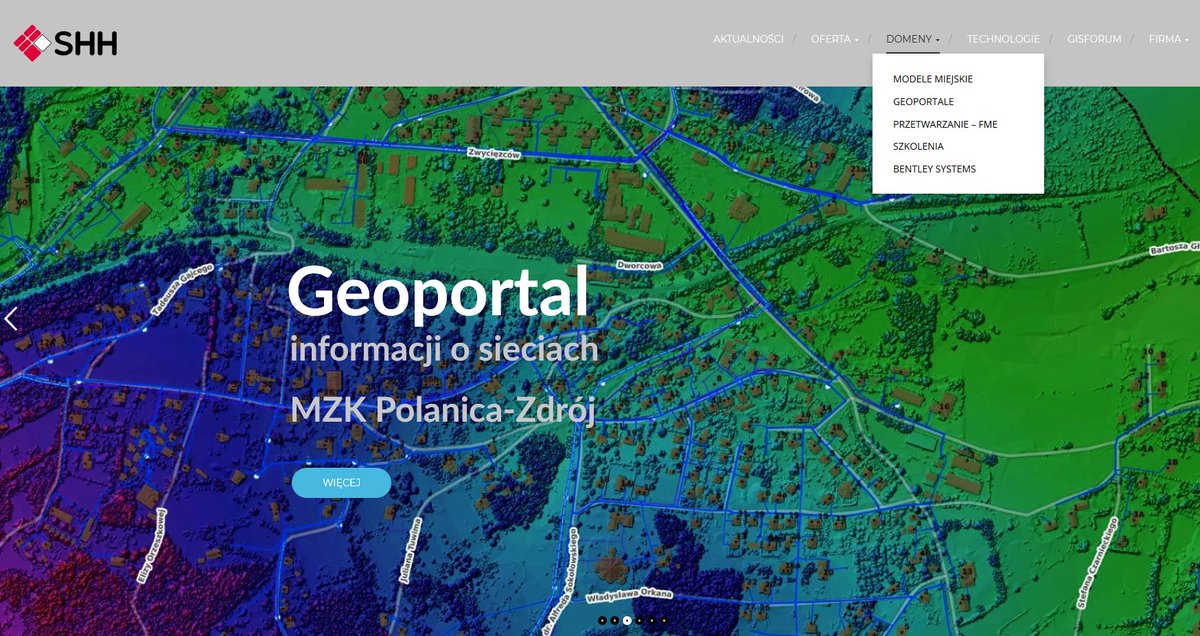Click the WIĘCEJ button
1200x636 pixels.
(342, 482)
